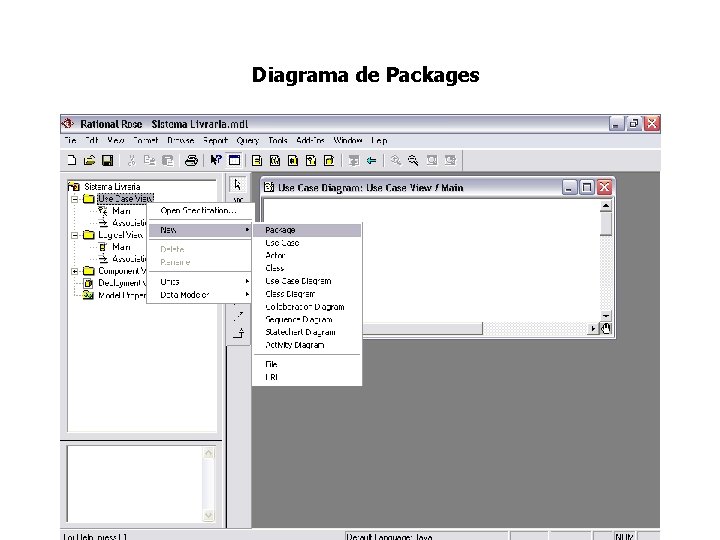Collapse the Logical View folder node
Screen dimensions: 720x540
pyautogui.click(x=75, y=235)
